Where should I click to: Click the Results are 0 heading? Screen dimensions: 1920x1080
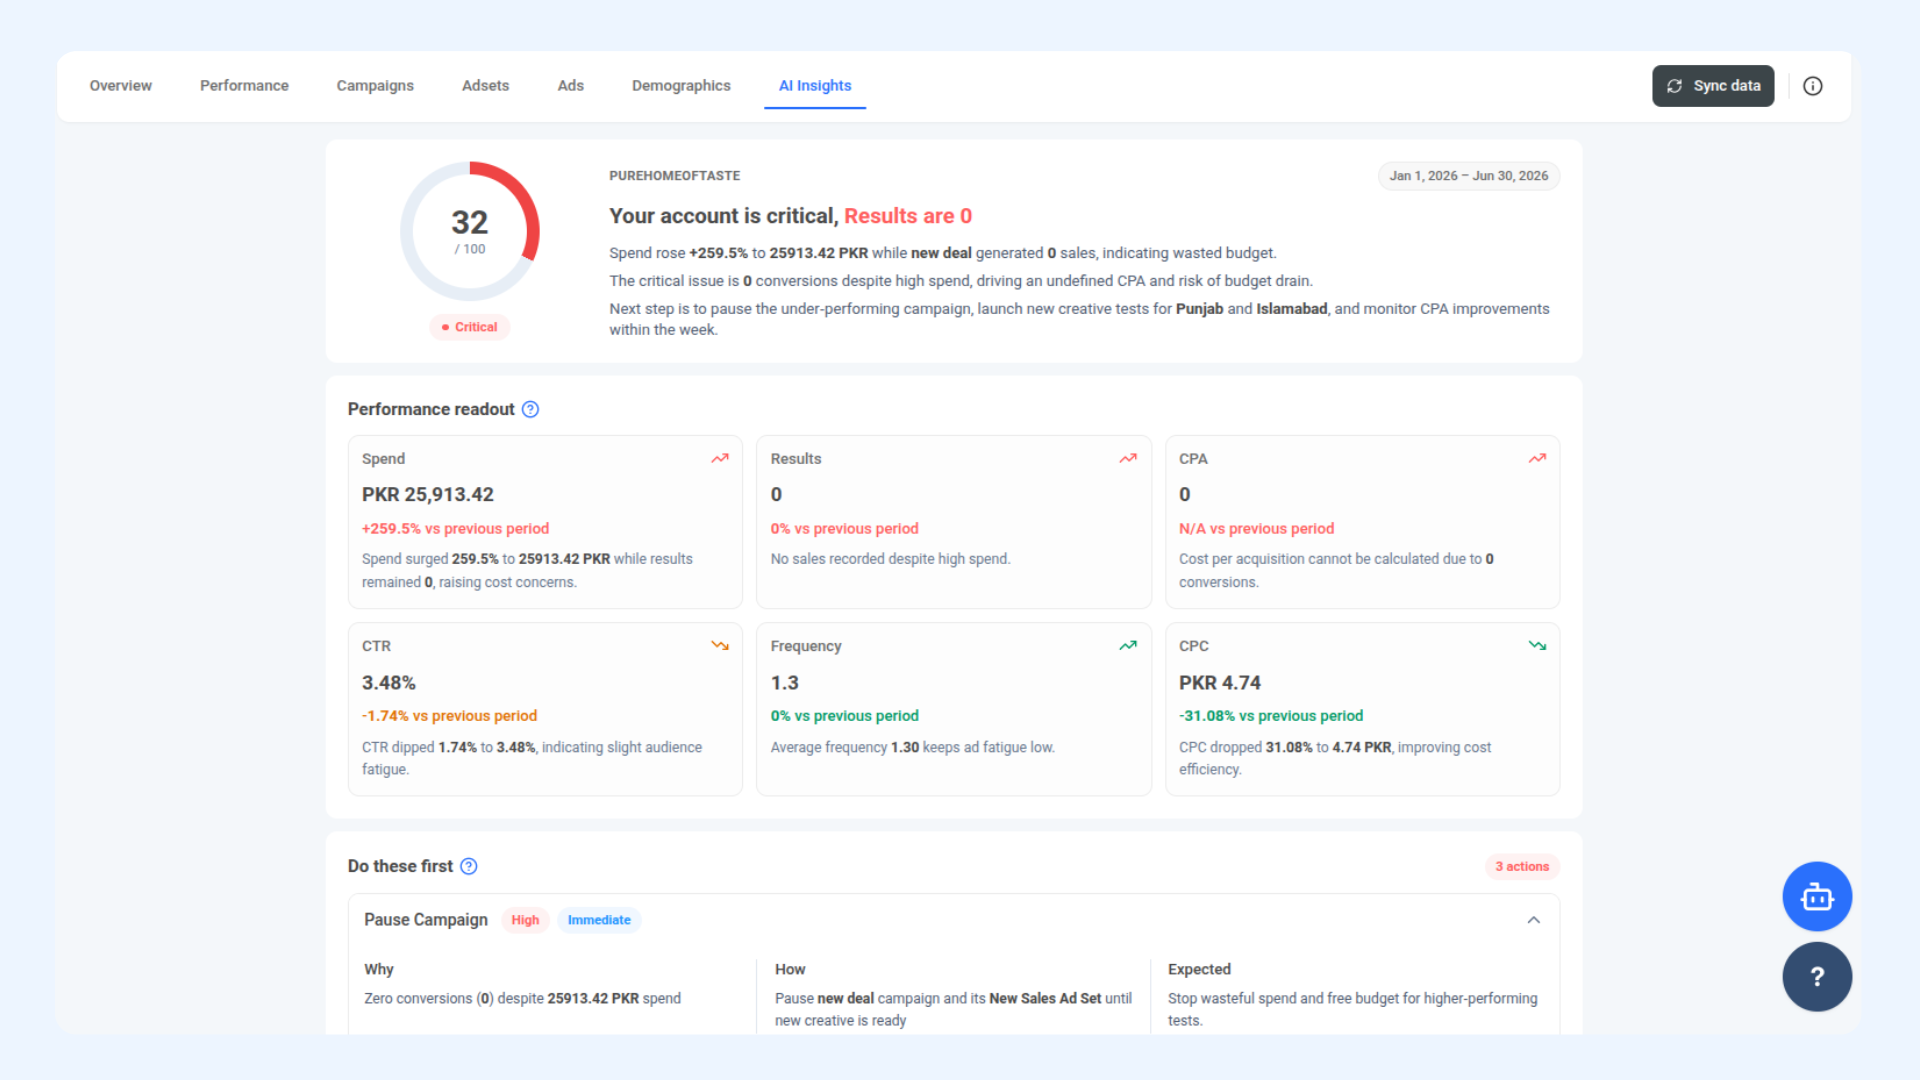tap(908, 216)
